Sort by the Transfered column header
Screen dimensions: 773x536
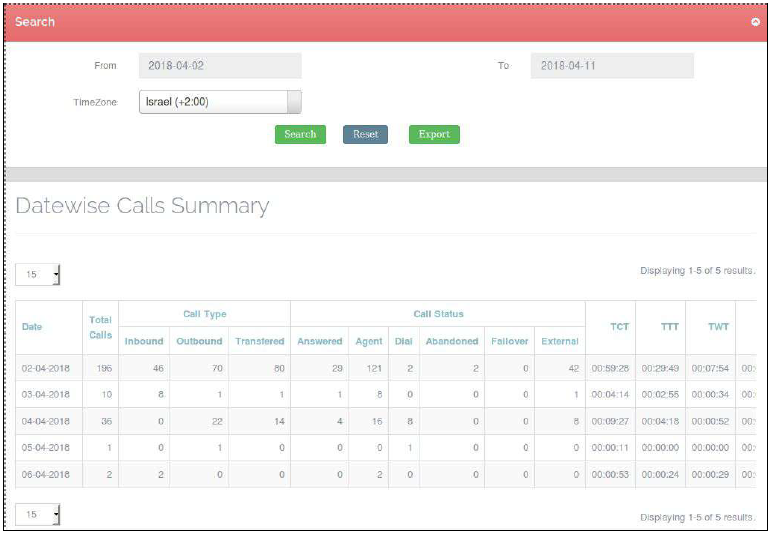click(260, 341)
